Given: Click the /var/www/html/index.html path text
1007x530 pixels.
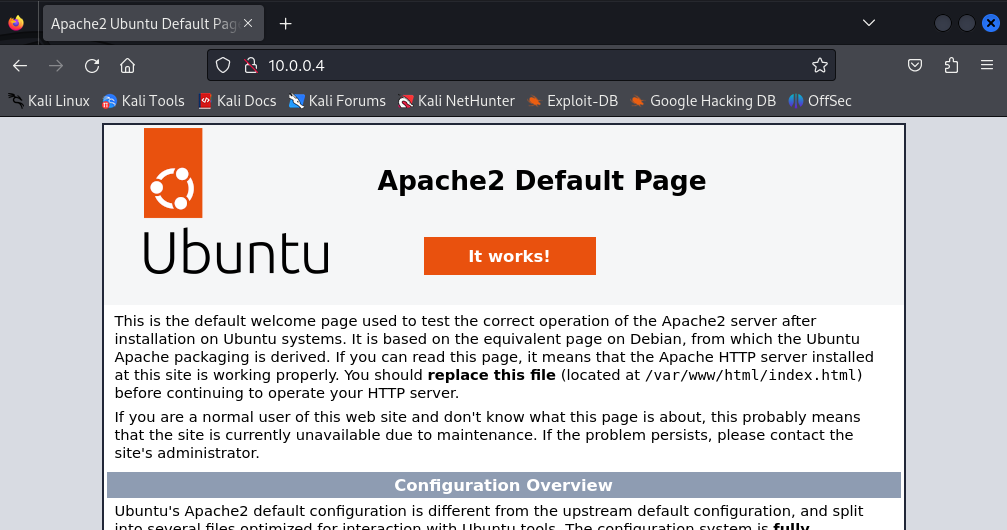Looking at the screenshot, I should pos(751,375).
